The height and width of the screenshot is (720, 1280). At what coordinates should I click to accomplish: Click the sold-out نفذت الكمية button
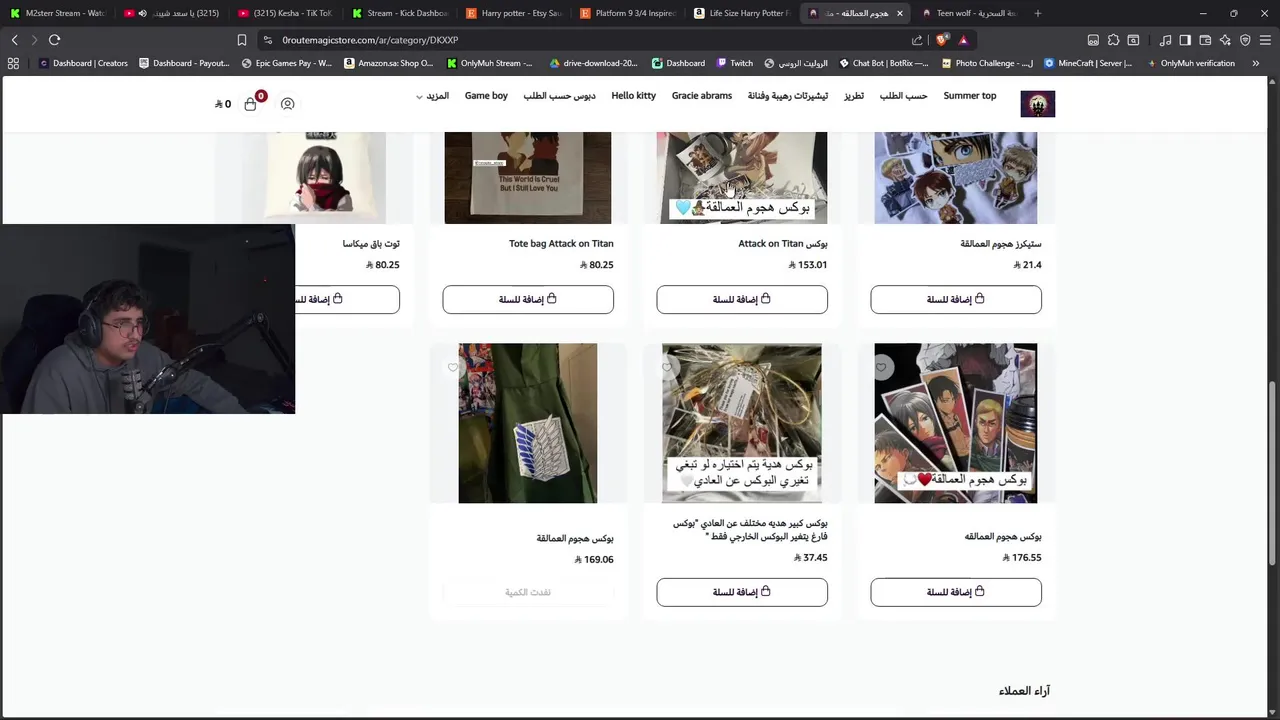[x=528, y=592]
